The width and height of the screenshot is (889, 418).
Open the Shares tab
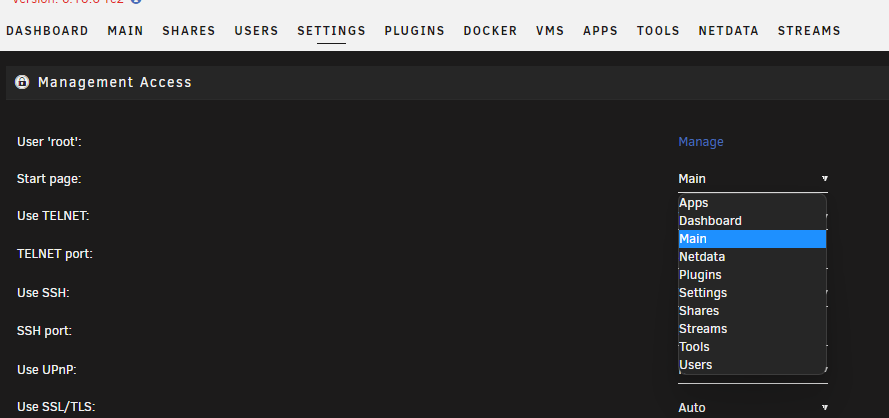(189, 31)
